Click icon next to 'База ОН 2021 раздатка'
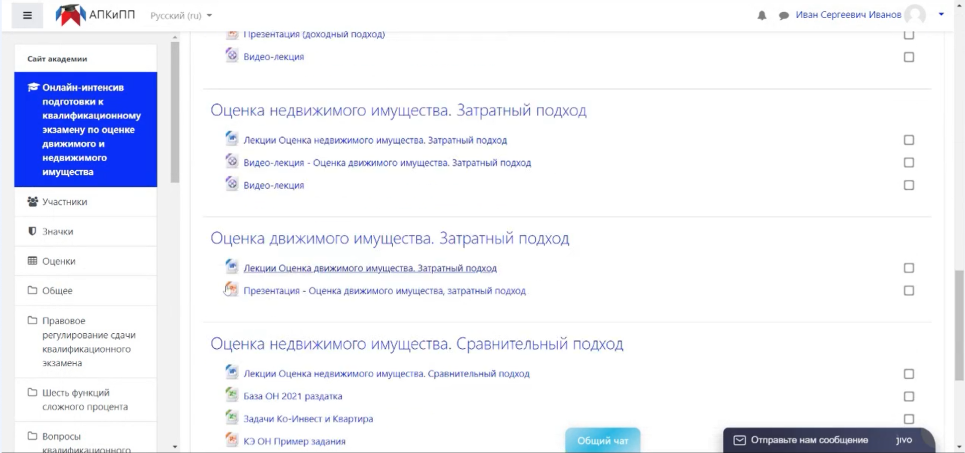This screenshot has width=965, height=453. [x=232, y=396]
